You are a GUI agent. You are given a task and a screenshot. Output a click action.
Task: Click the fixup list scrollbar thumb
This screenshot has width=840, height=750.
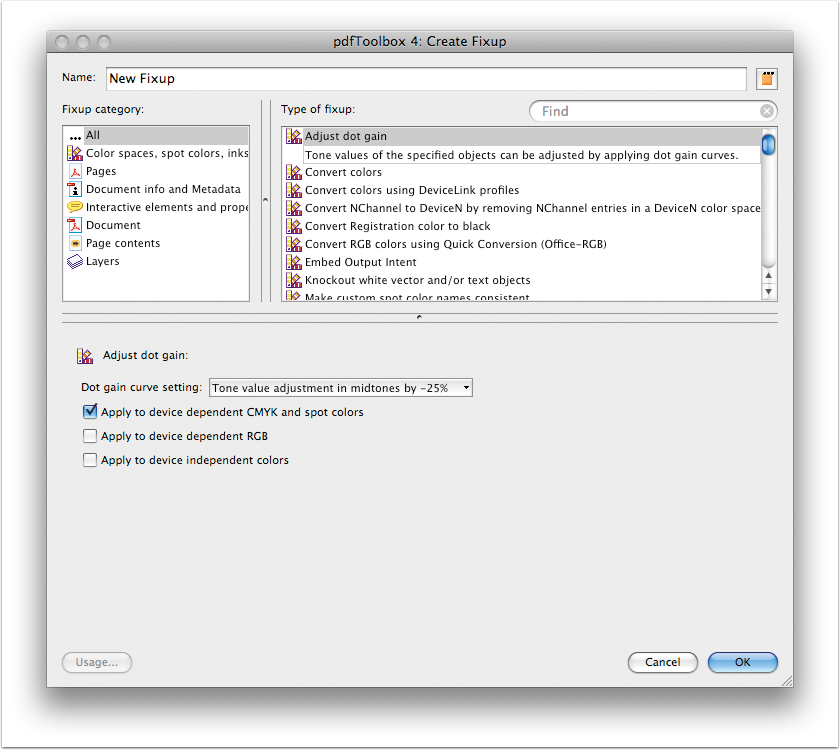(769, 144)
